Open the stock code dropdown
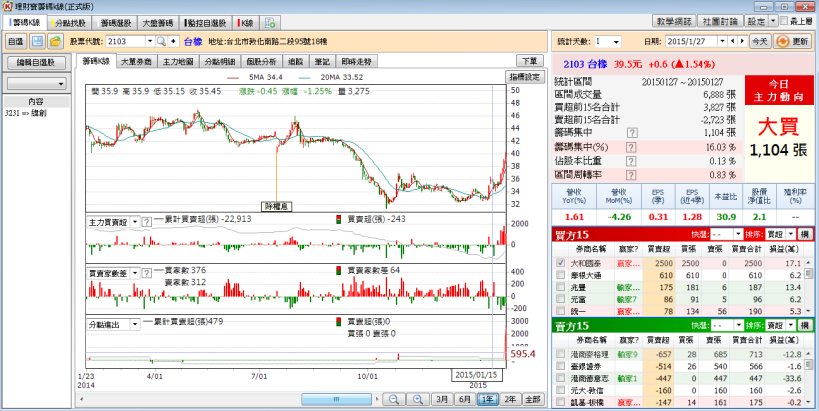This screenshot has width=819, height=411. (x=150, y=41)
